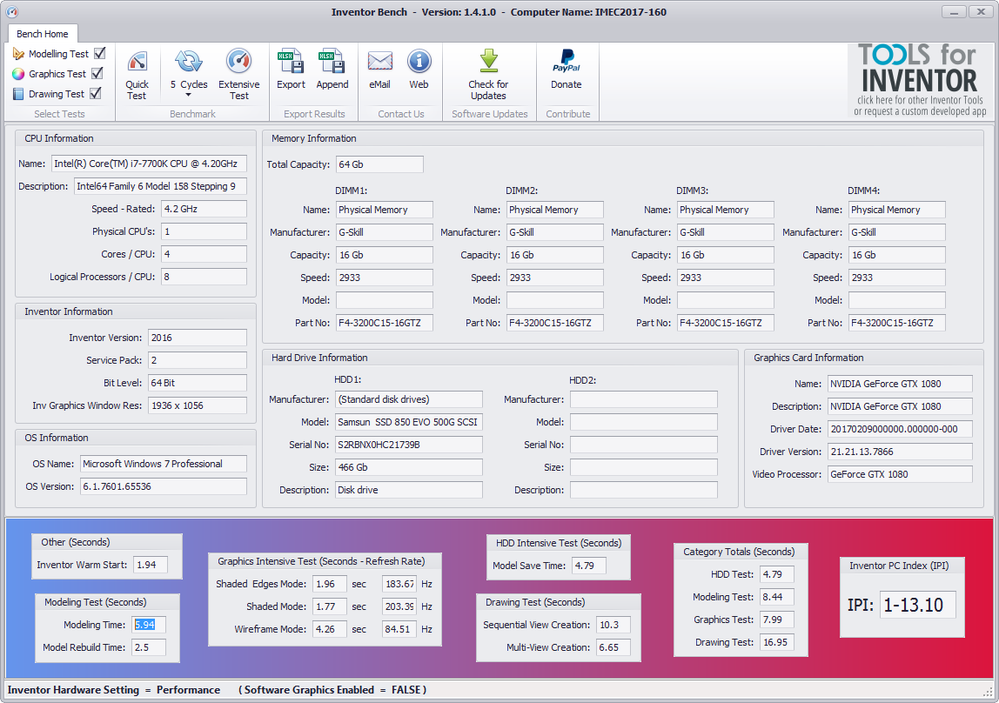Click Wireframe Mode seconds value 4.26
This screenshot has width=999, height=703.
329,629
